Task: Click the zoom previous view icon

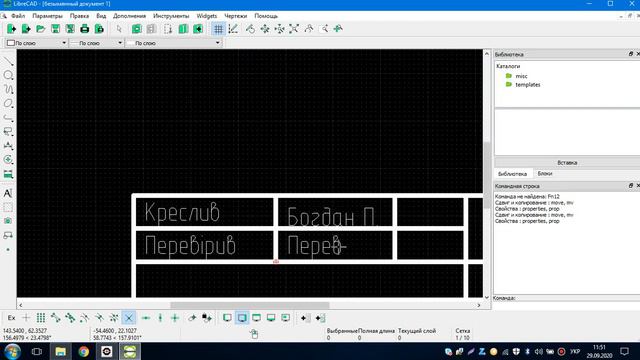Action: pyautogui.click(x=309, y=29)
